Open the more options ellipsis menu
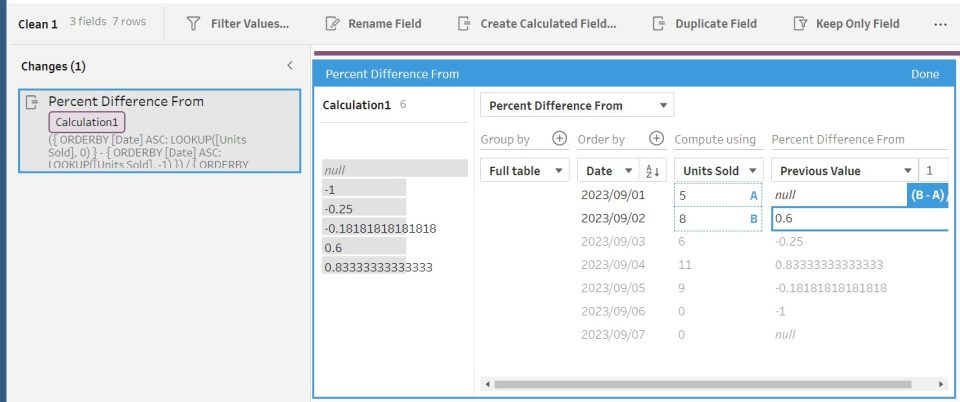This screenshot has height=402, width=960. 940,24
